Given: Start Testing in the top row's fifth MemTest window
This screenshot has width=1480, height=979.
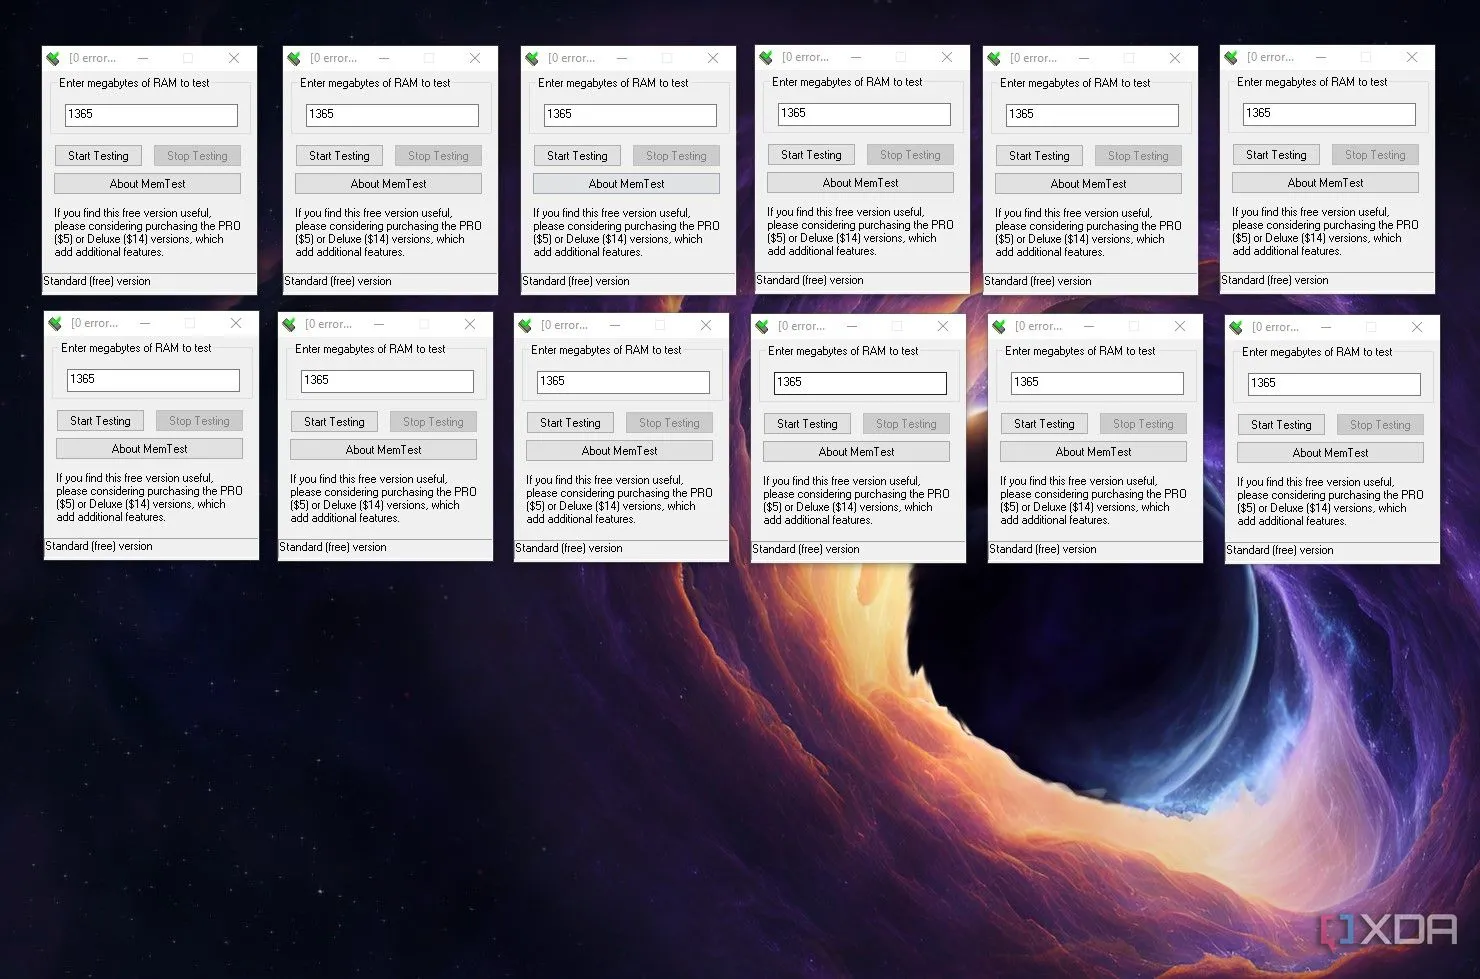Looking at the screenshot, I should point(1039,156).
